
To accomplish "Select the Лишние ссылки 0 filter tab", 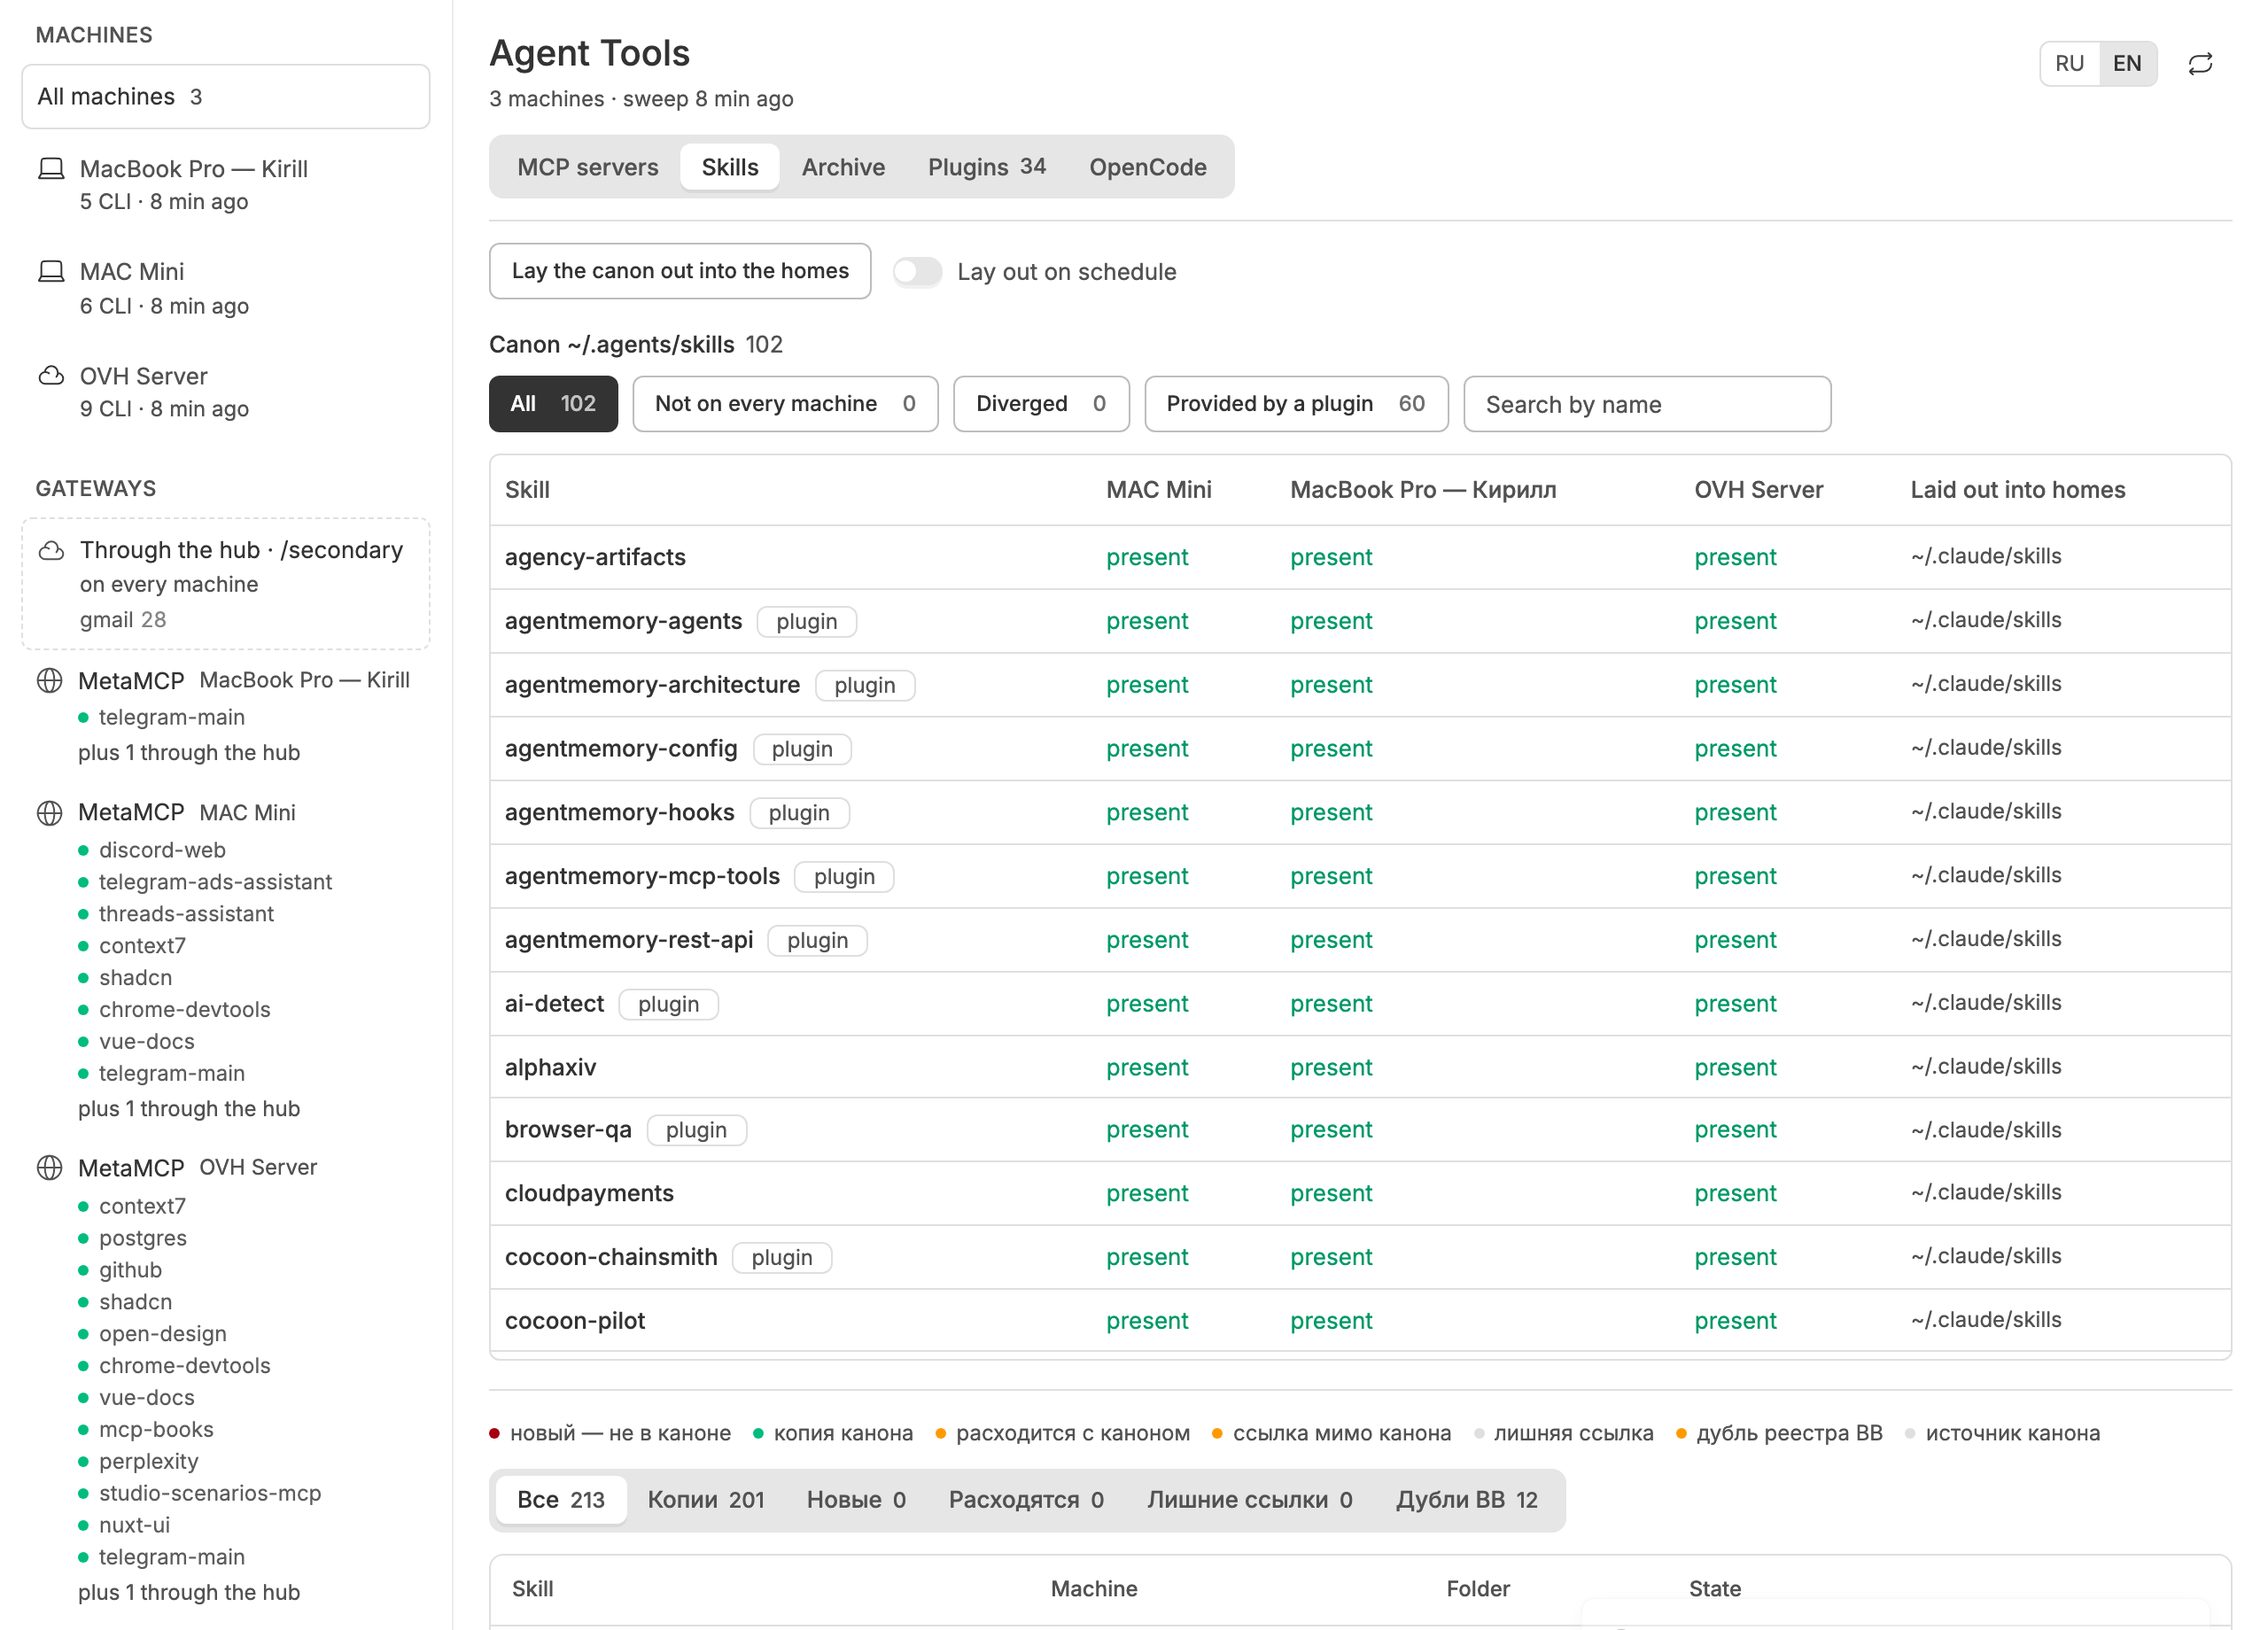I will click(x=1250, y=1500).
